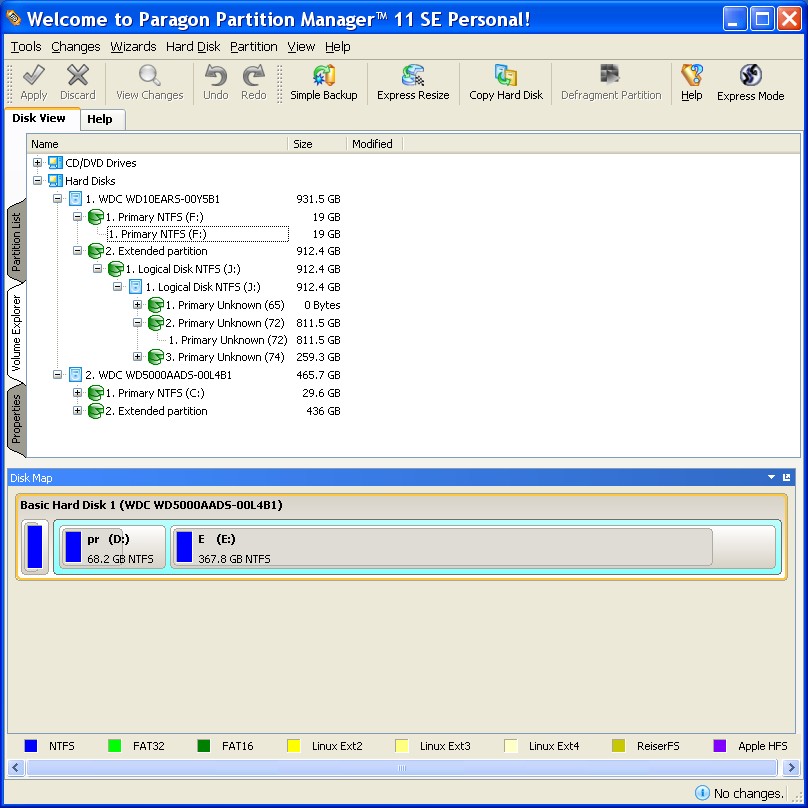The height and width of the screenshot is (808, 808).
Task: Open the Wizards menu
Action: [133, 47]
